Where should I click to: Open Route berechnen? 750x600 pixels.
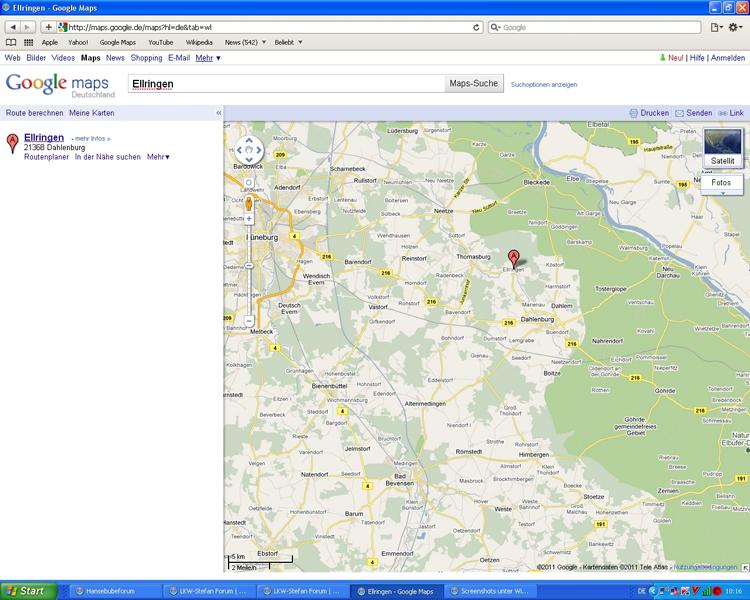coord(34,113)
